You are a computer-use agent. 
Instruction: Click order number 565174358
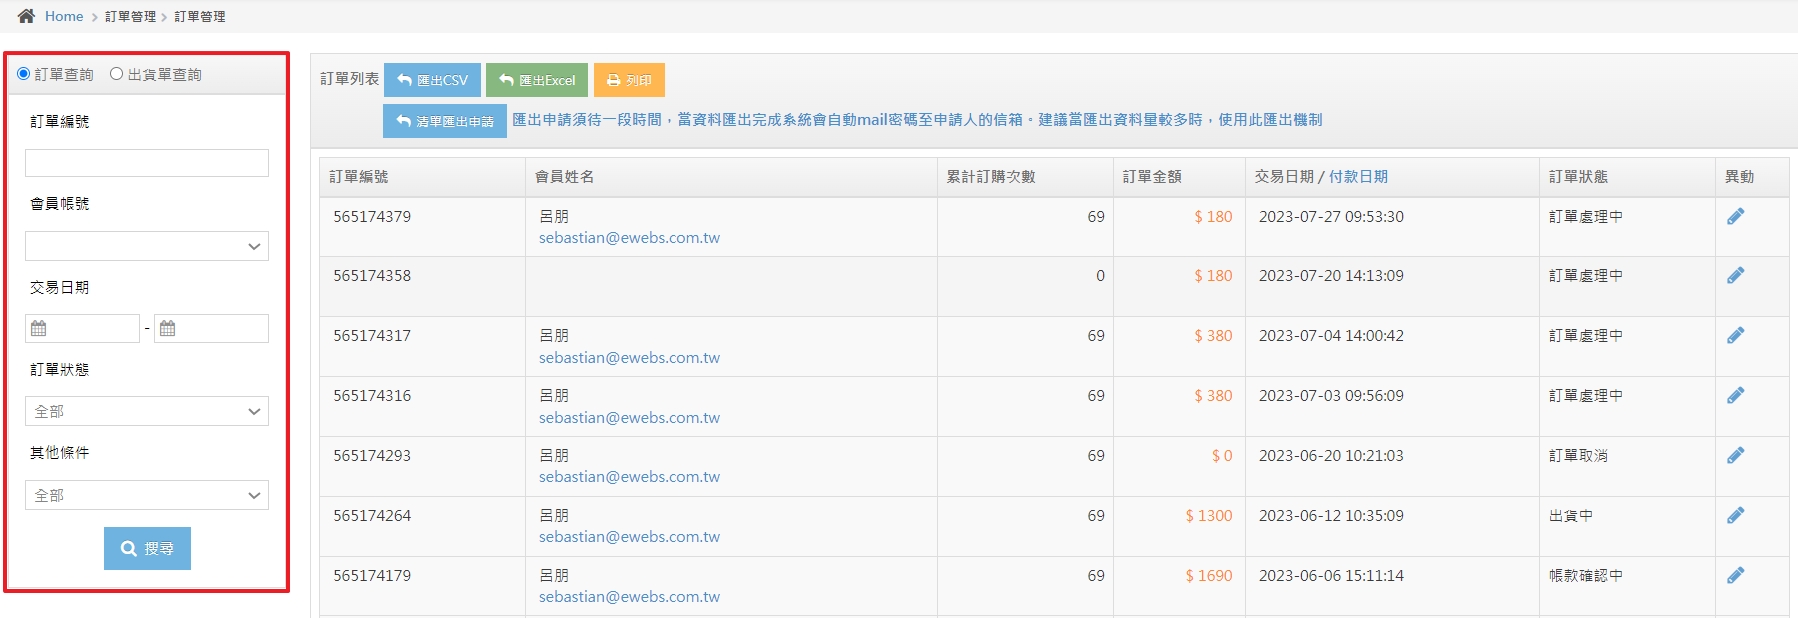(x=372, y=276)
